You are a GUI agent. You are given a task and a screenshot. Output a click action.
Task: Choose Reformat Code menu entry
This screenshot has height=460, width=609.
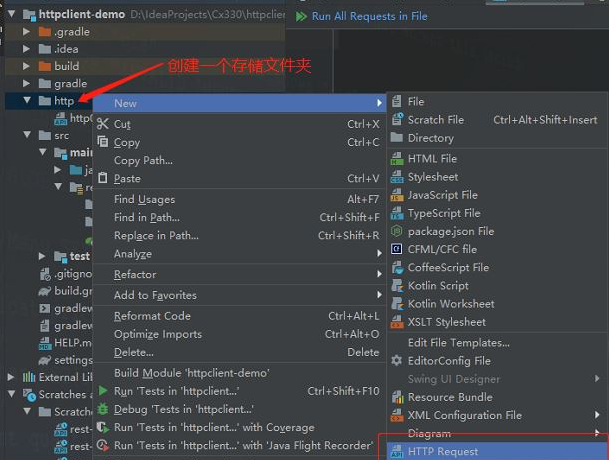pos(152,316)
